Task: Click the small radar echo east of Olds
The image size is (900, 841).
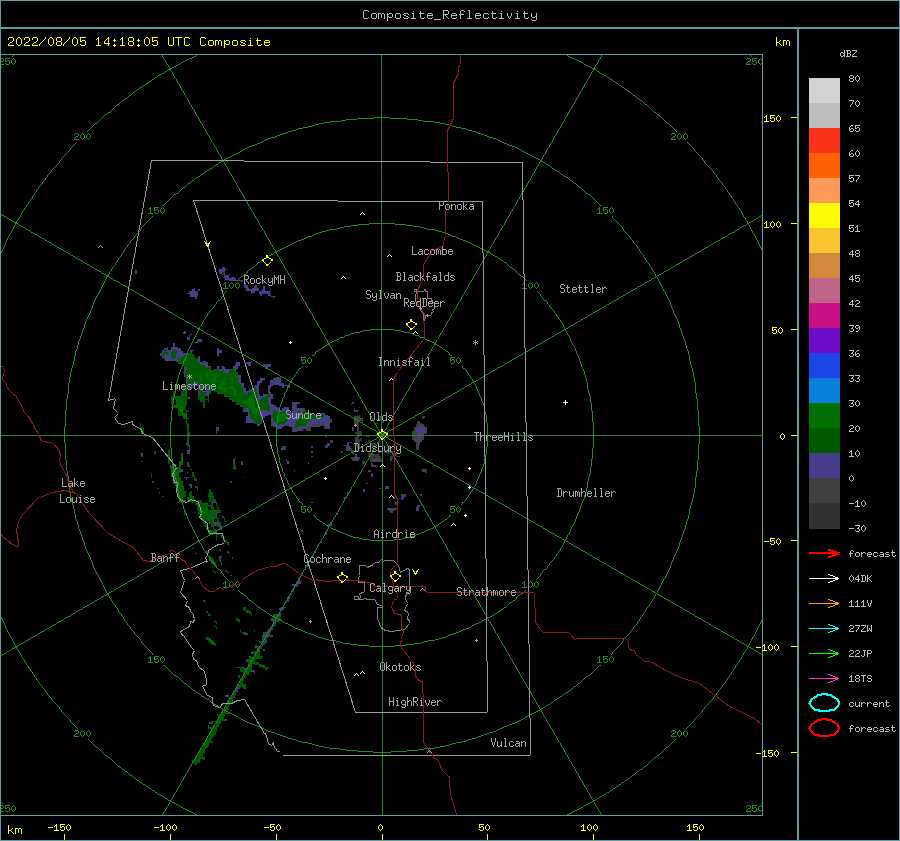Action: (x=420, y=432)
